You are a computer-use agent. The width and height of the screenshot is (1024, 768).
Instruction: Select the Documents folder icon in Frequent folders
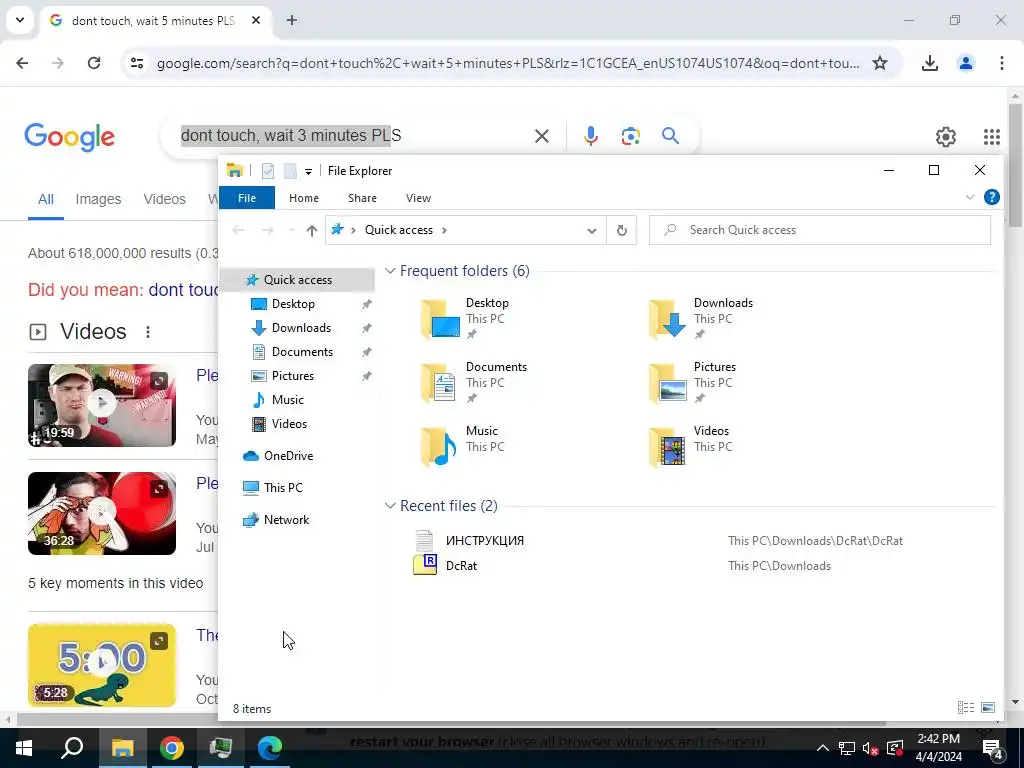440,383
